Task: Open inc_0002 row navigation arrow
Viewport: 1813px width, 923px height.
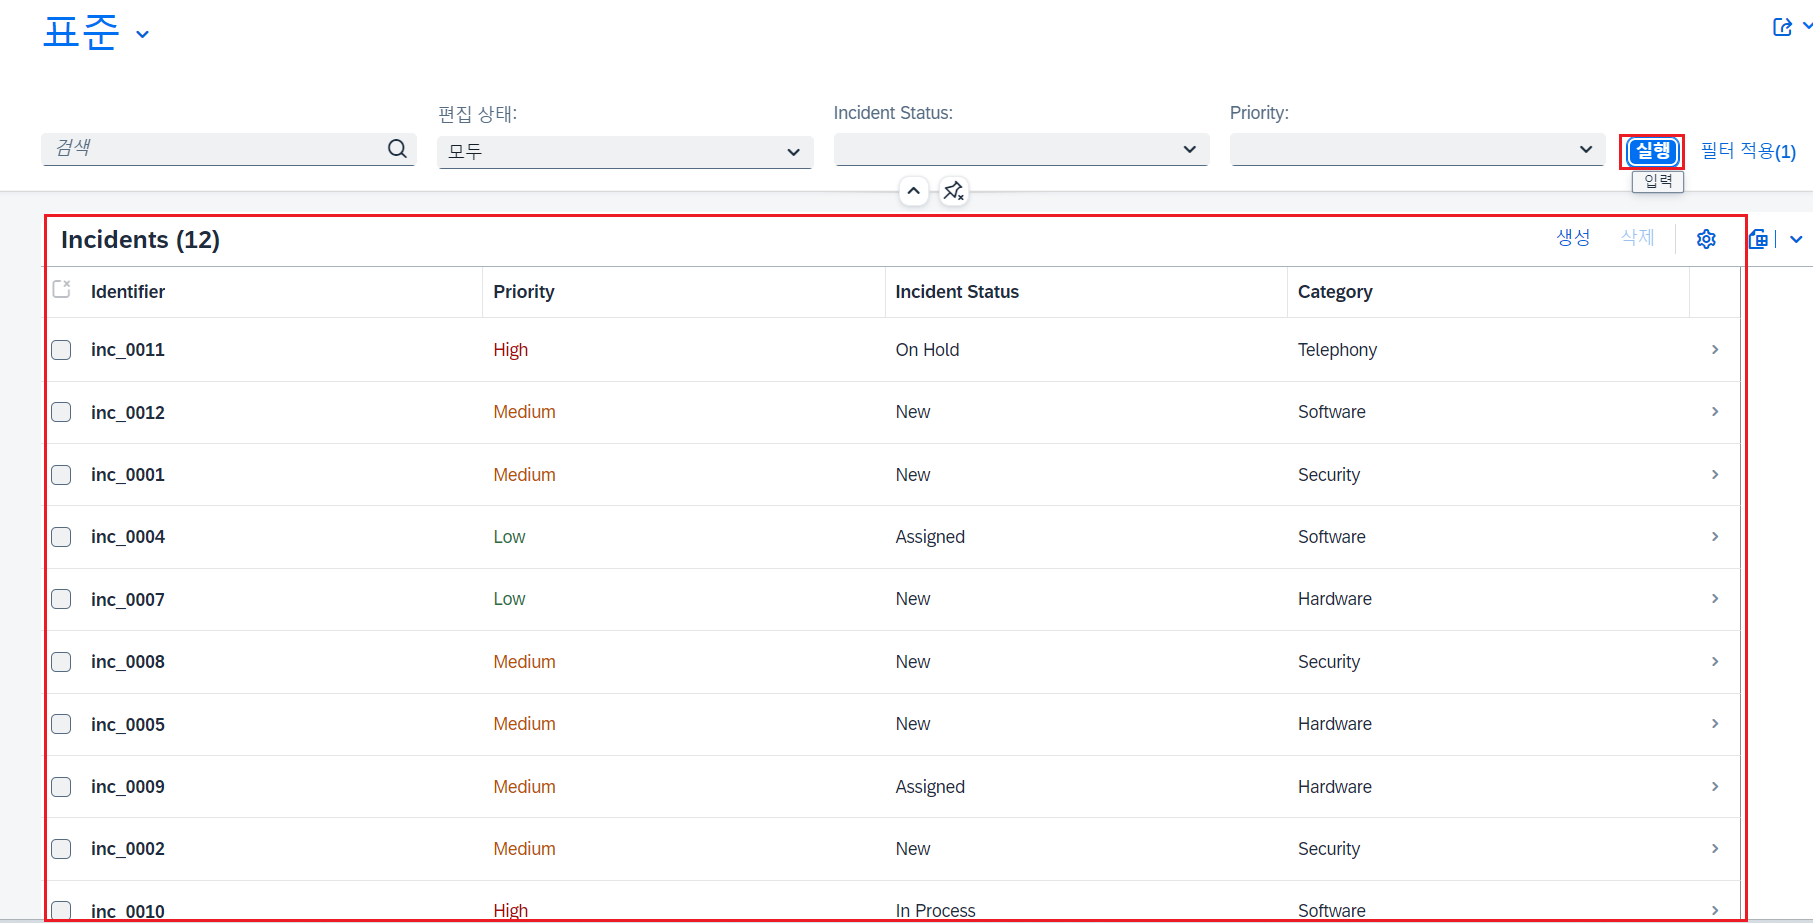Action: pyautogui.click(x=1715, y=849)
